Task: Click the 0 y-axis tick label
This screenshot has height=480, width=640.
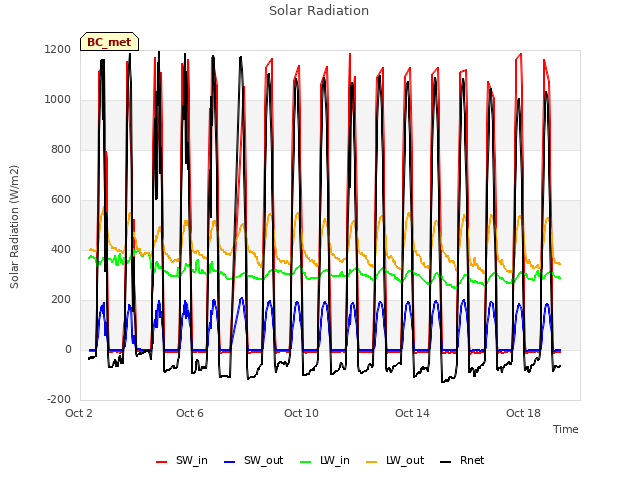Action: [68, 350]
